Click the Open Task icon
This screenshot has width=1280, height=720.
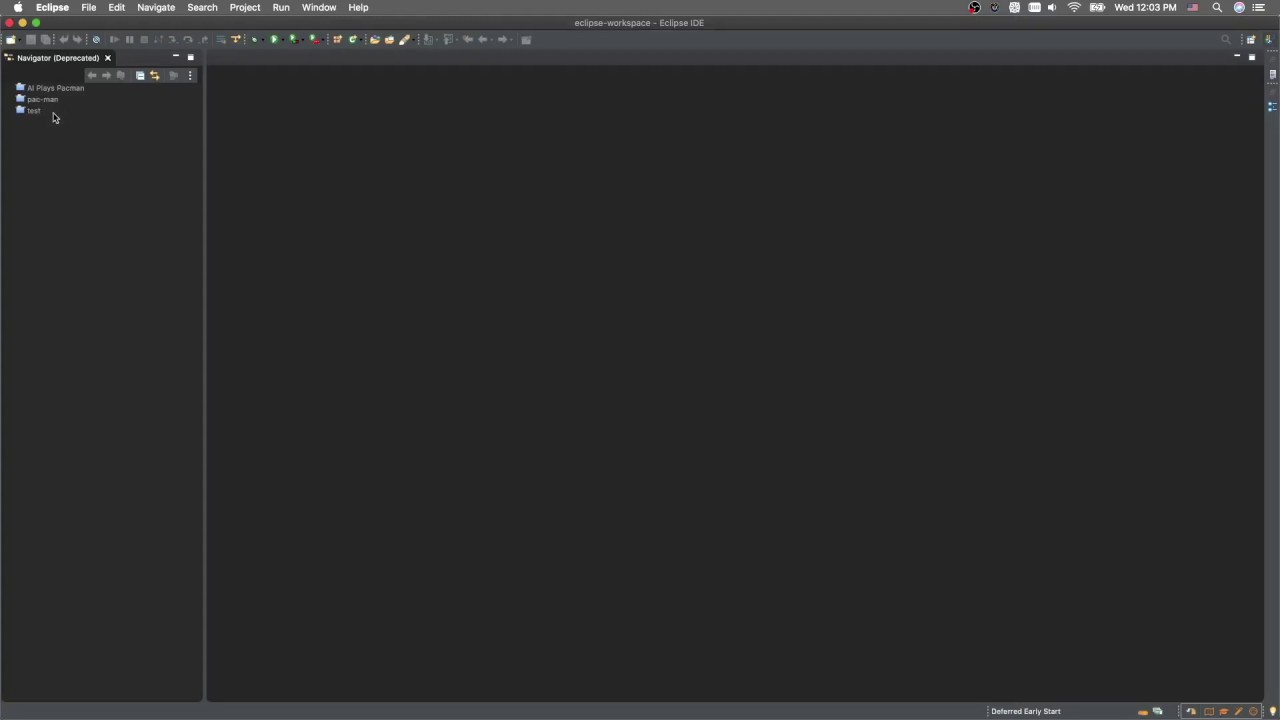click(x=389, y=40)
